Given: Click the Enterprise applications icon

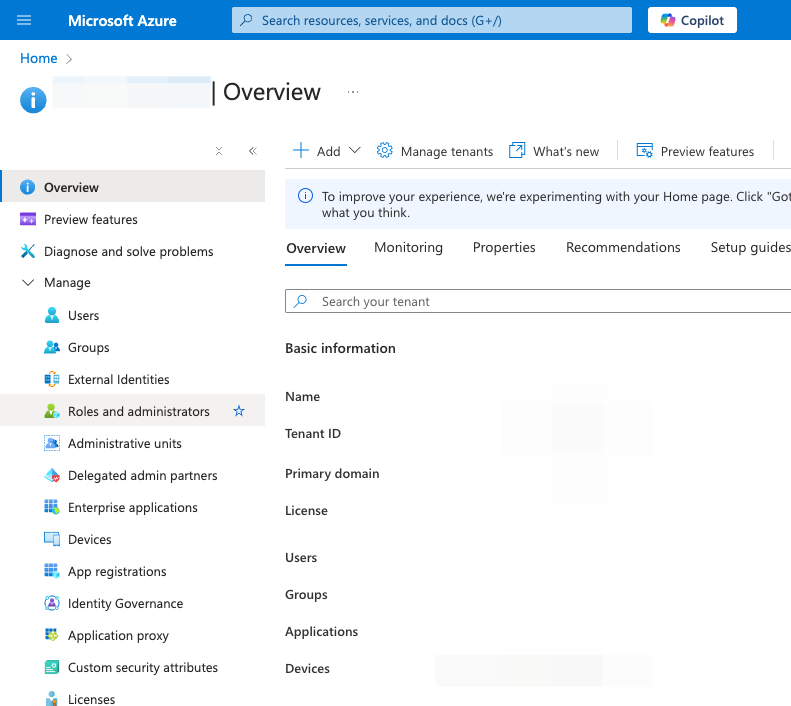Looking at the screenshot, I should [52, 508].
